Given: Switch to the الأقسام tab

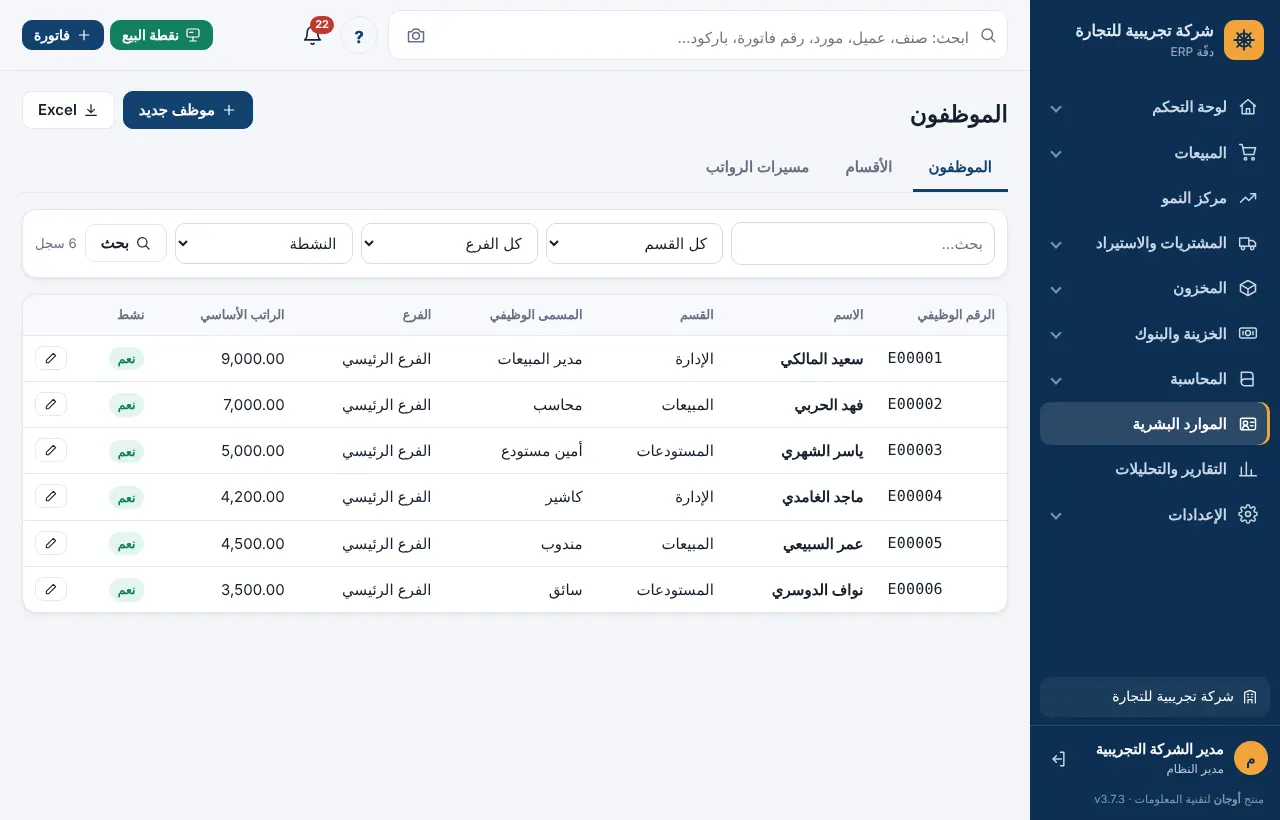Looking at the screenshot, I should (x=869, y=167).
